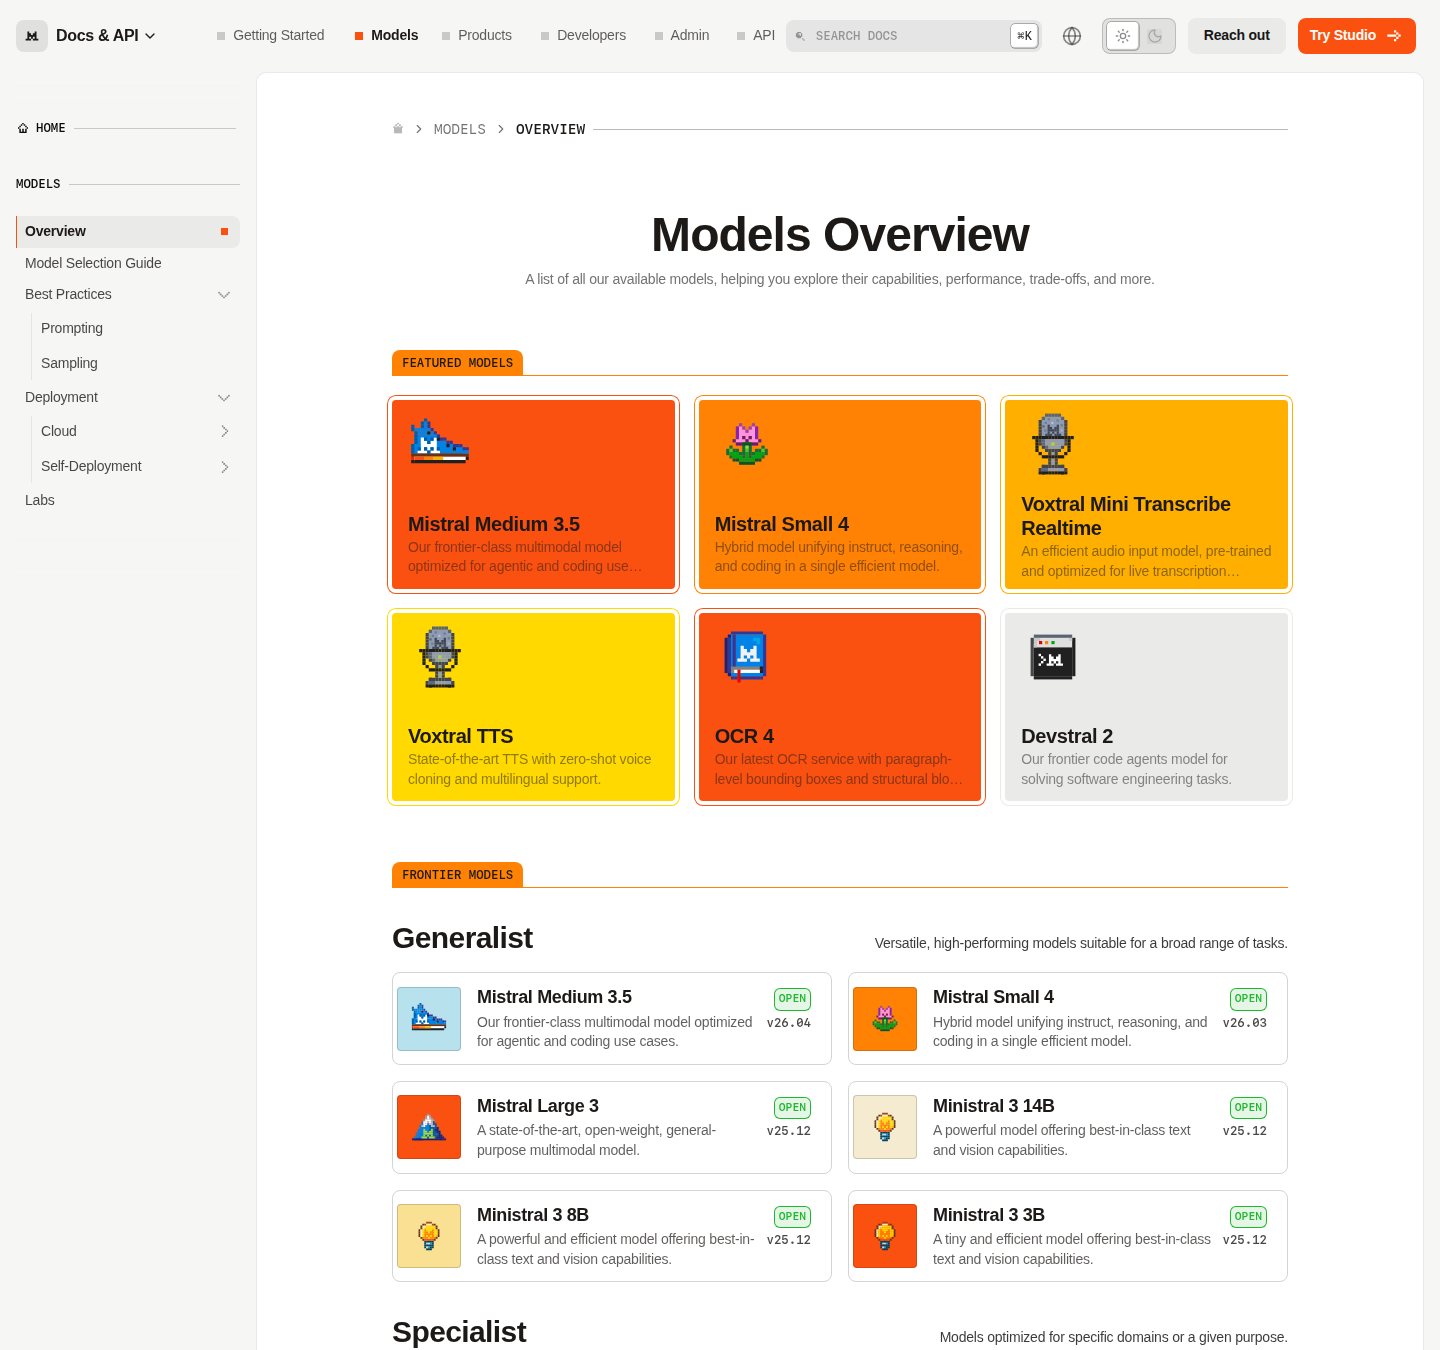
Task: Click version v26.04 on Mistral Medium 3.5
Action: (789, 1023)
